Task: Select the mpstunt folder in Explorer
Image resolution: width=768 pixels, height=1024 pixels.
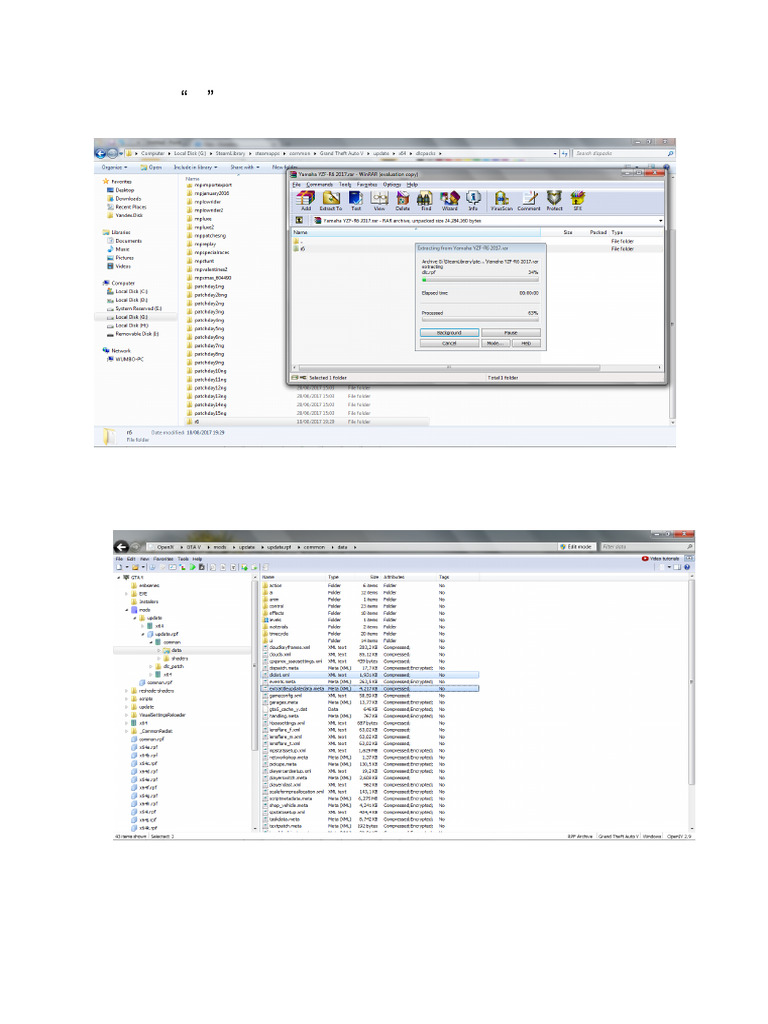Action: coord(200,261)
